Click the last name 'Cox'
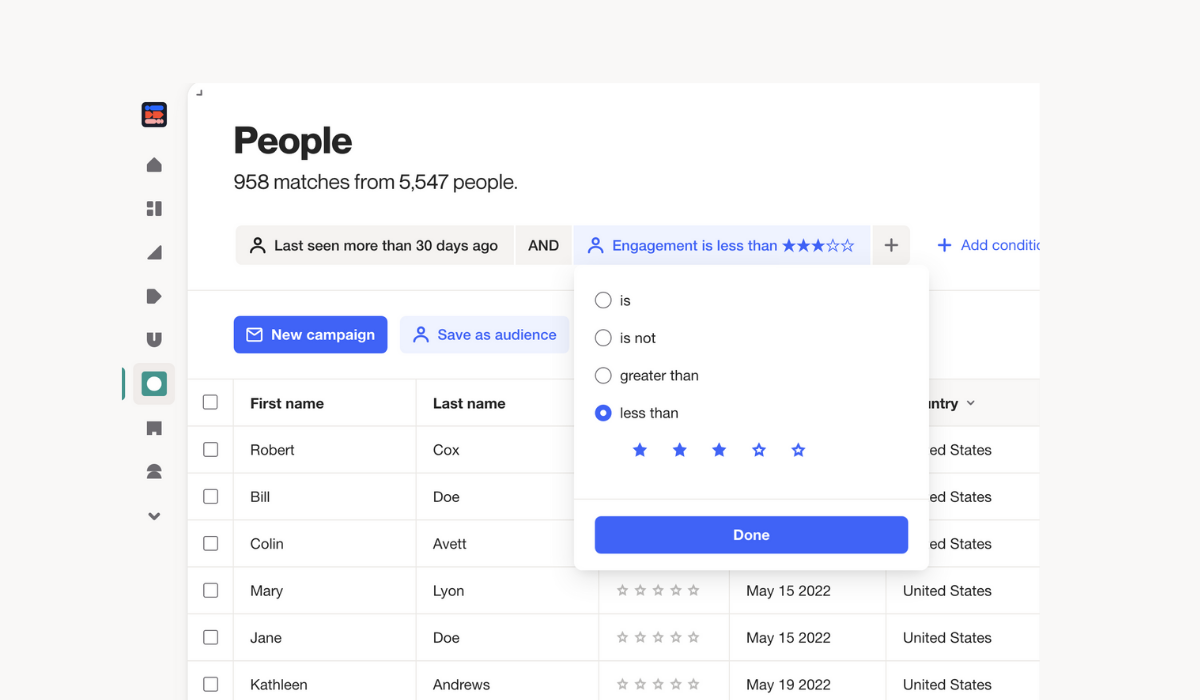This screenshot has width=1200, height=700. pyautogui.click(x=446, y=450)
